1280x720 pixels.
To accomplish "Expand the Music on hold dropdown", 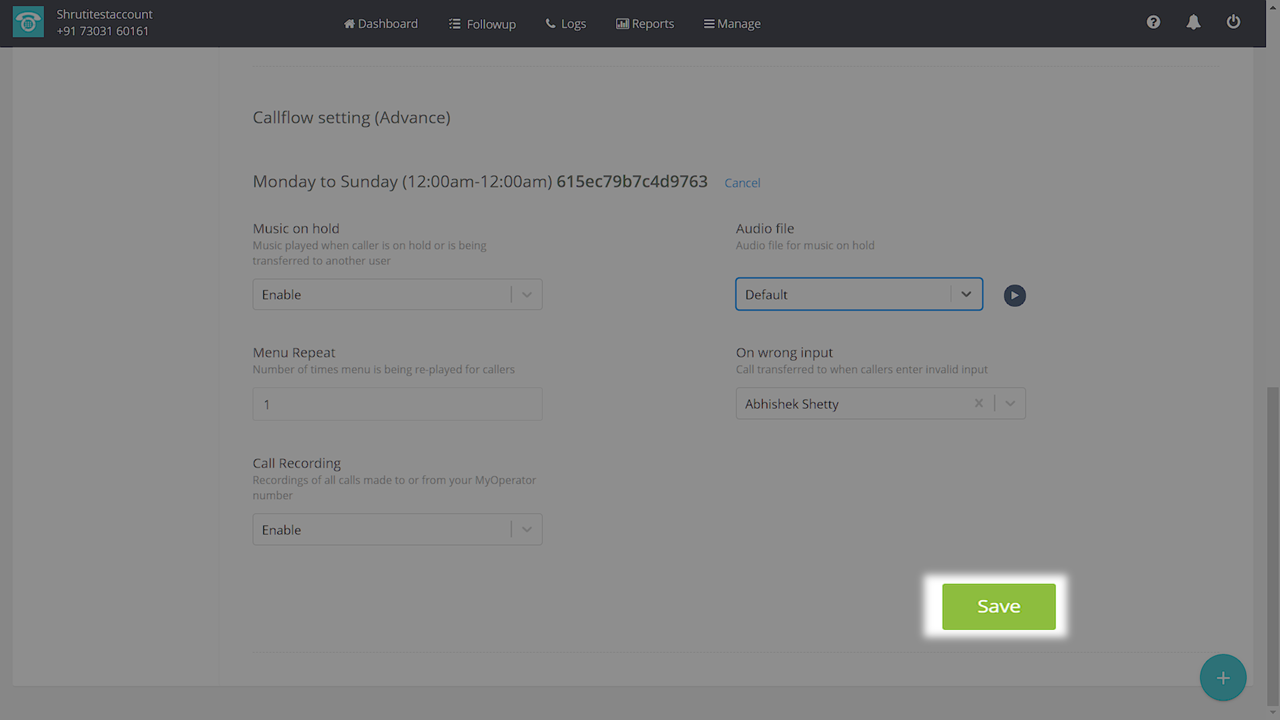I will pos(527,295).
